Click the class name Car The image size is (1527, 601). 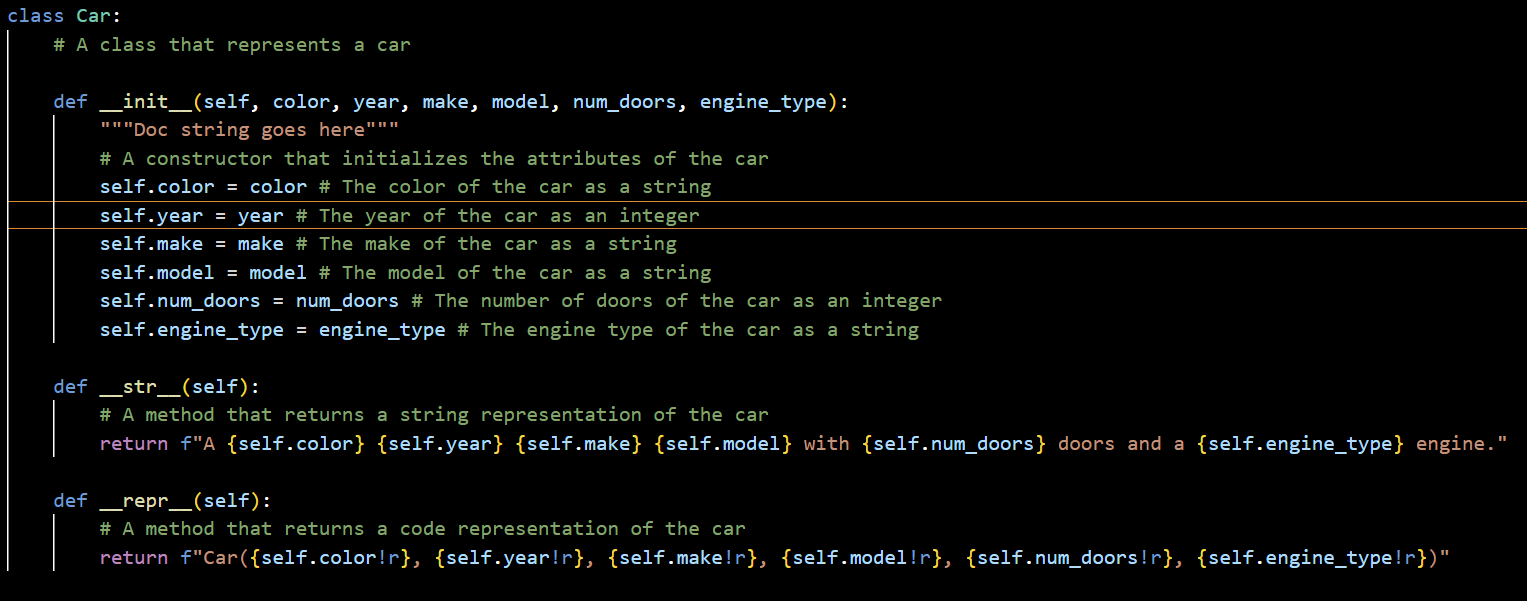click(95, 15)
